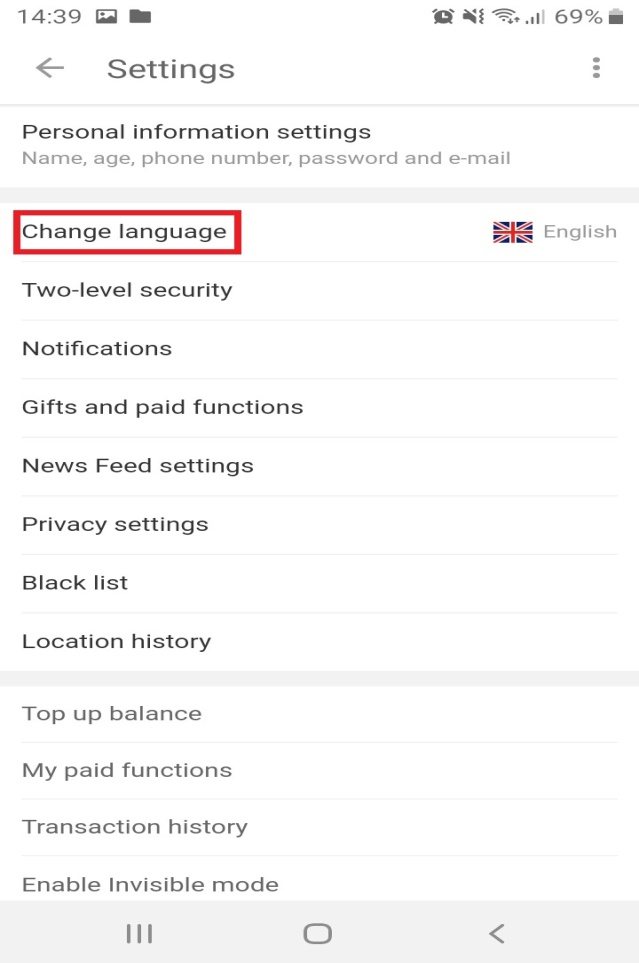
Task: Open News Feed settings
Action: click(320, 466)
